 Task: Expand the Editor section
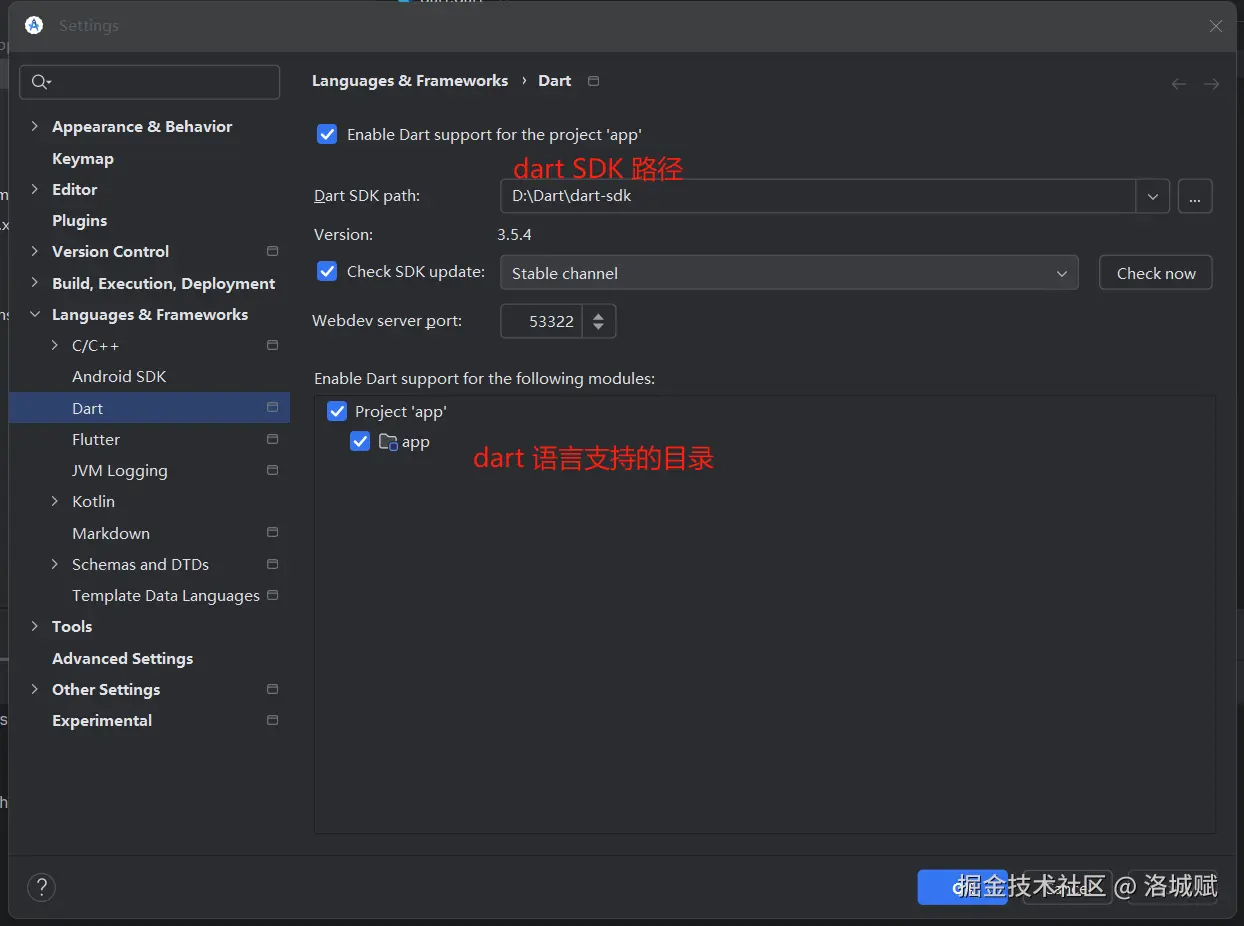coord(35,189)
